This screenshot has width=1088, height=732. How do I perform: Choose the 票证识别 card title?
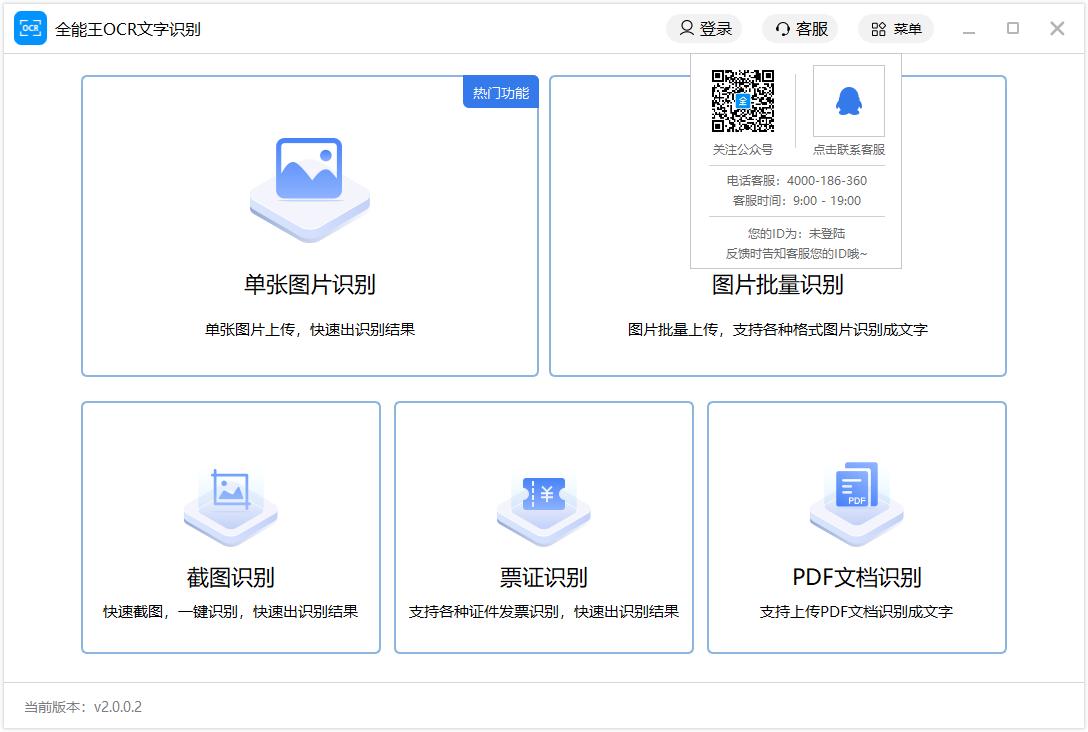point(543,578)
